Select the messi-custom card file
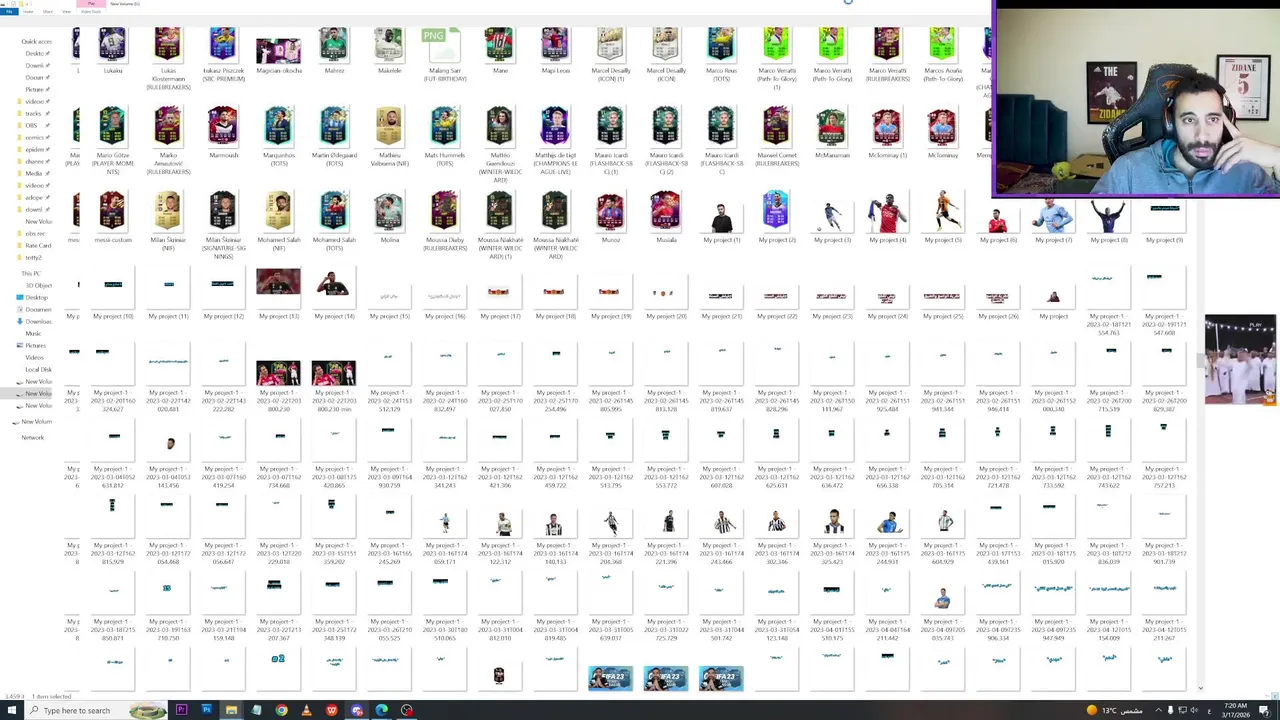1280x720 pixels. click(x=112, y=218)
